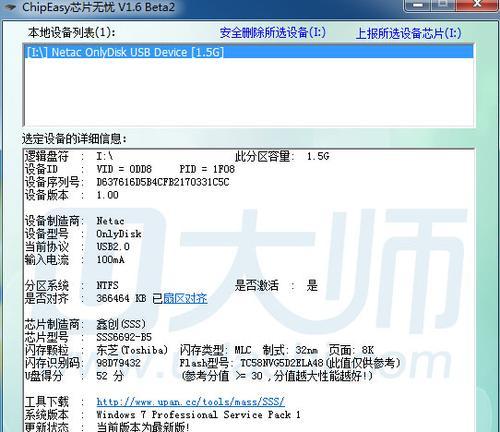Click the PID = 1F08 value
Image resolution: width=500 pixels, height=432 pixels.
207,169
